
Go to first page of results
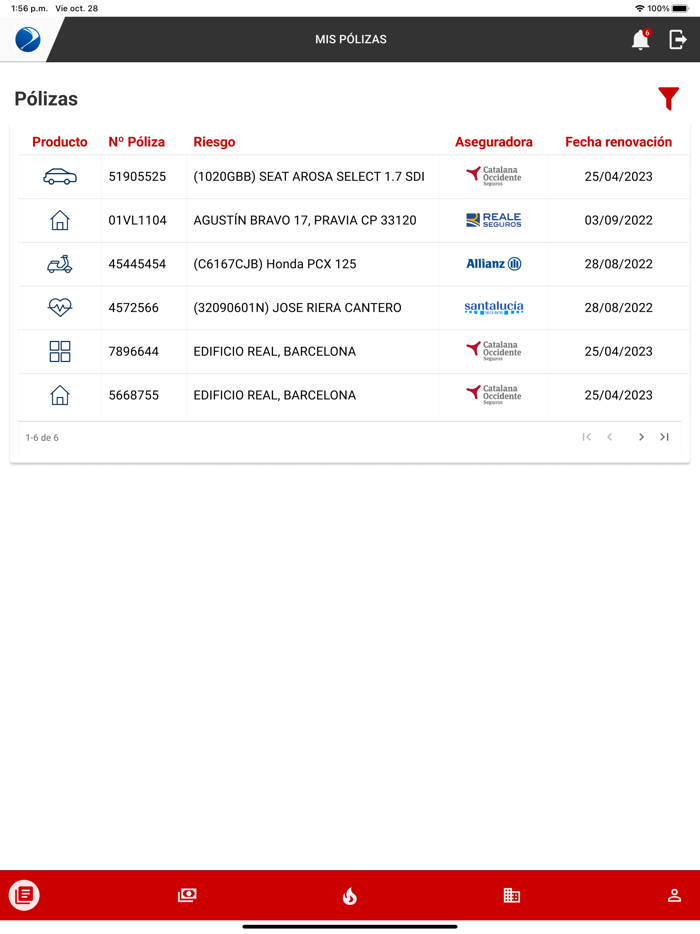click(587, 437)
